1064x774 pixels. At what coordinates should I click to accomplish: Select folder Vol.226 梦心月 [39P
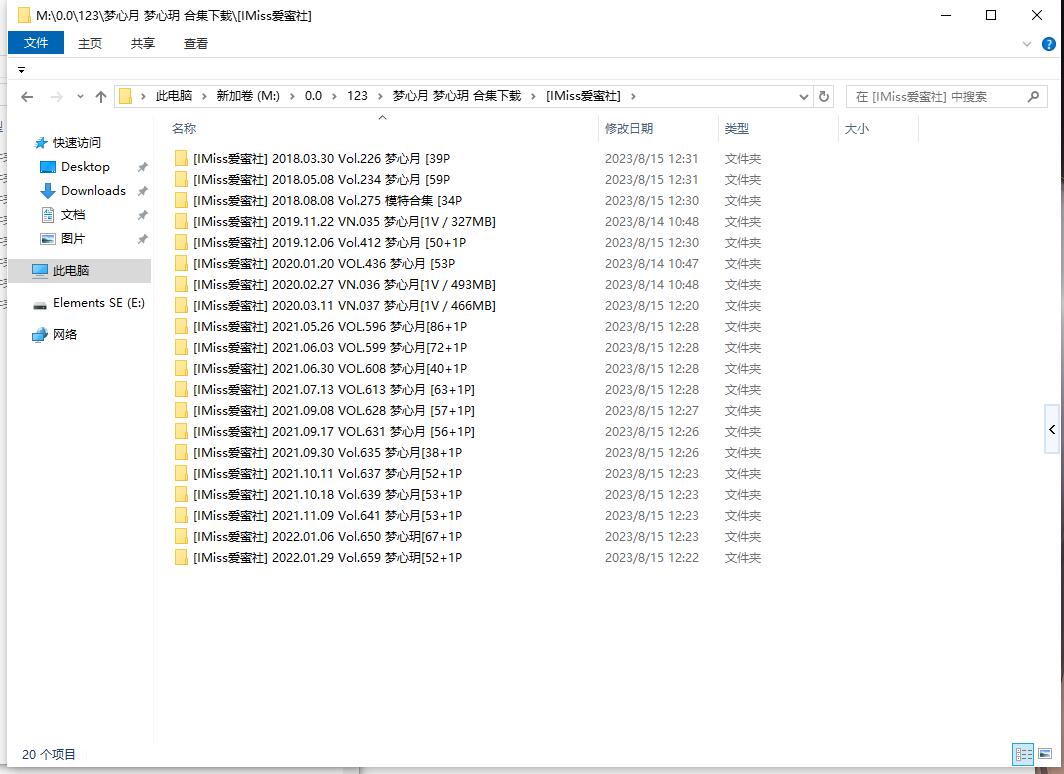[321, 159]
